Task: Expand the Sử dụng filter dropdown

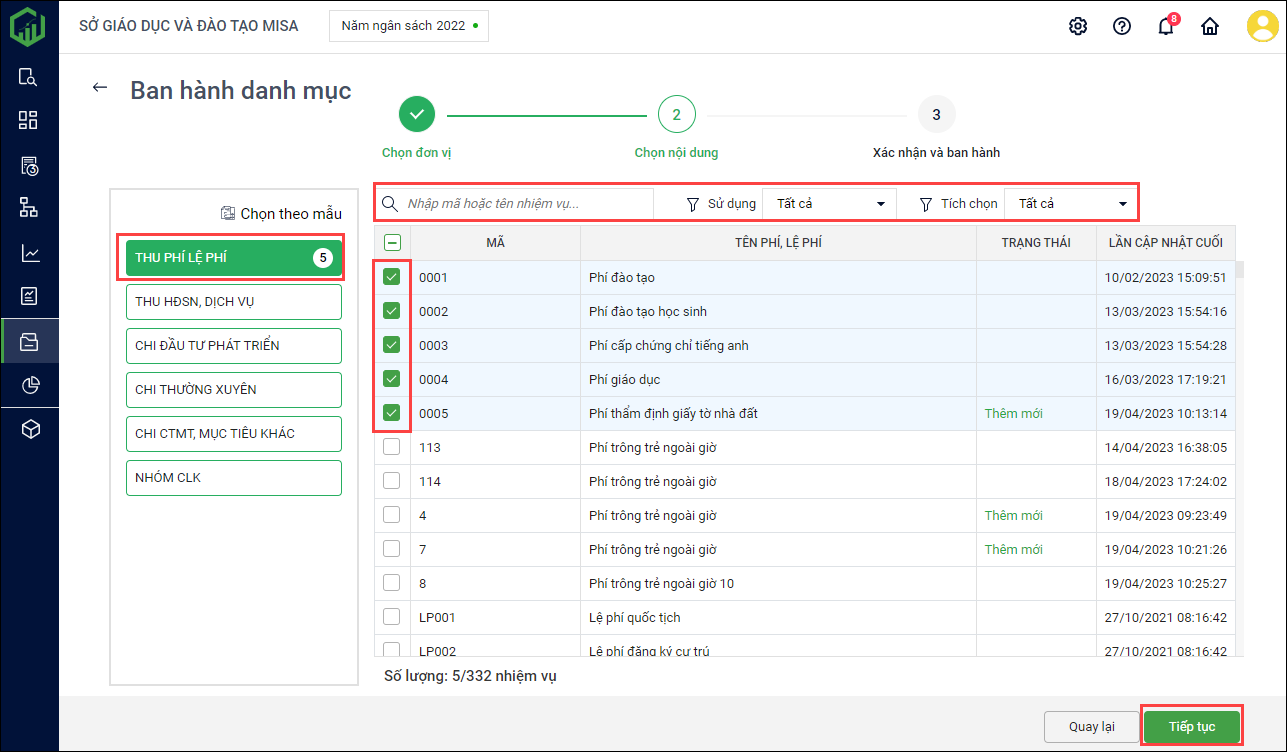Action: click(828, 204)
